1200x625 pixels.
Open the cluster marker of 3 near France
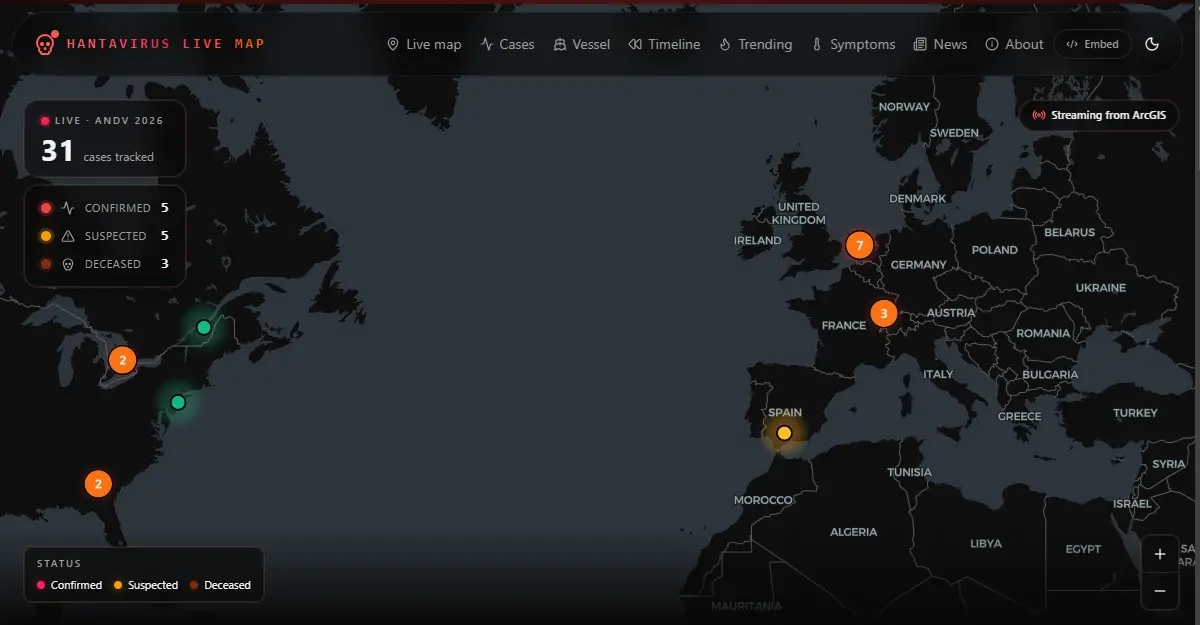point(883,313)
